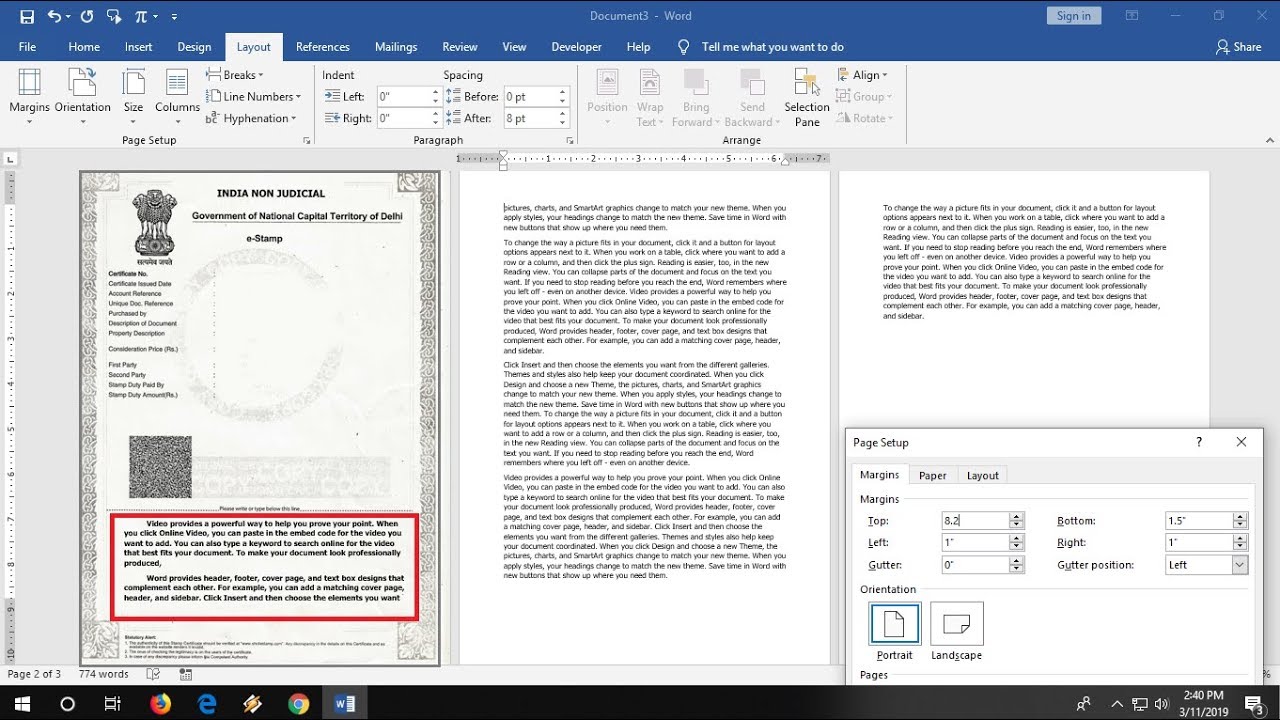
Task: Switch to the Design tab
Action: (194, 47)
